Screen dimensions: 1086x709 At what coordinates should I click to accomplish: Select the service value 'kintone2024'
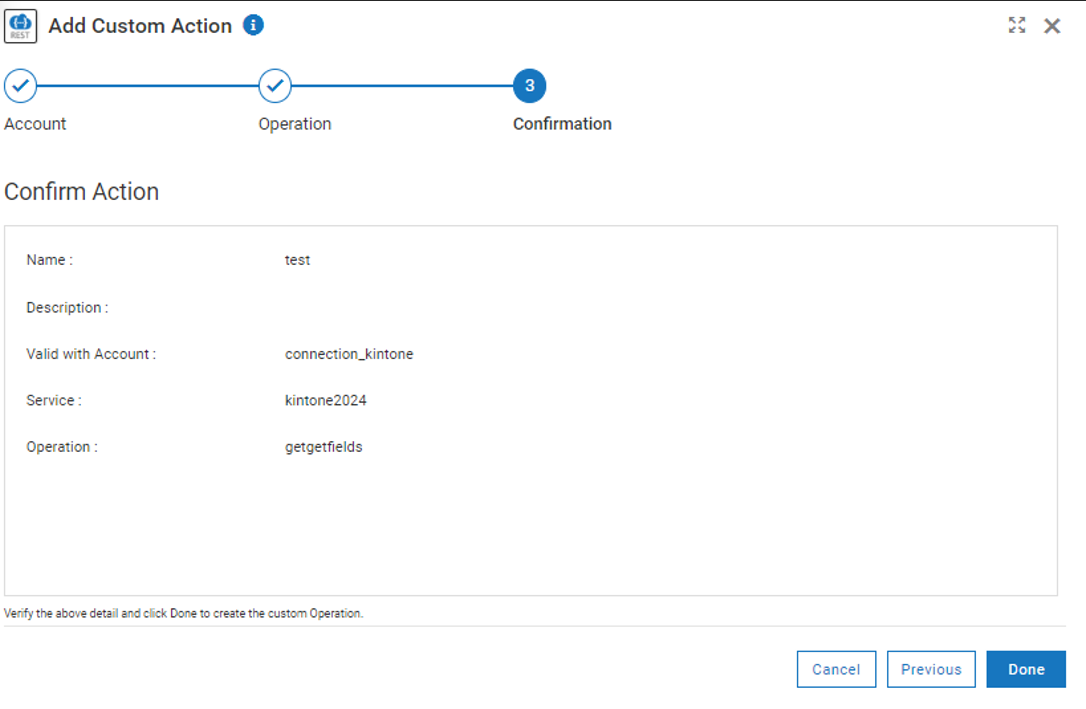(326, 401)
